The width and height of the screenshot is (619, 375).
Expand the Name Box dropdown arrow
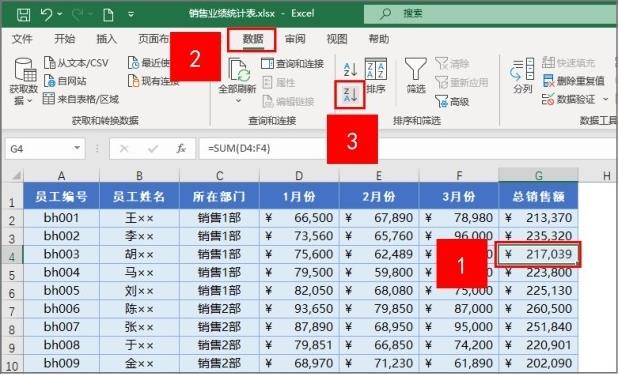point(77,148)
